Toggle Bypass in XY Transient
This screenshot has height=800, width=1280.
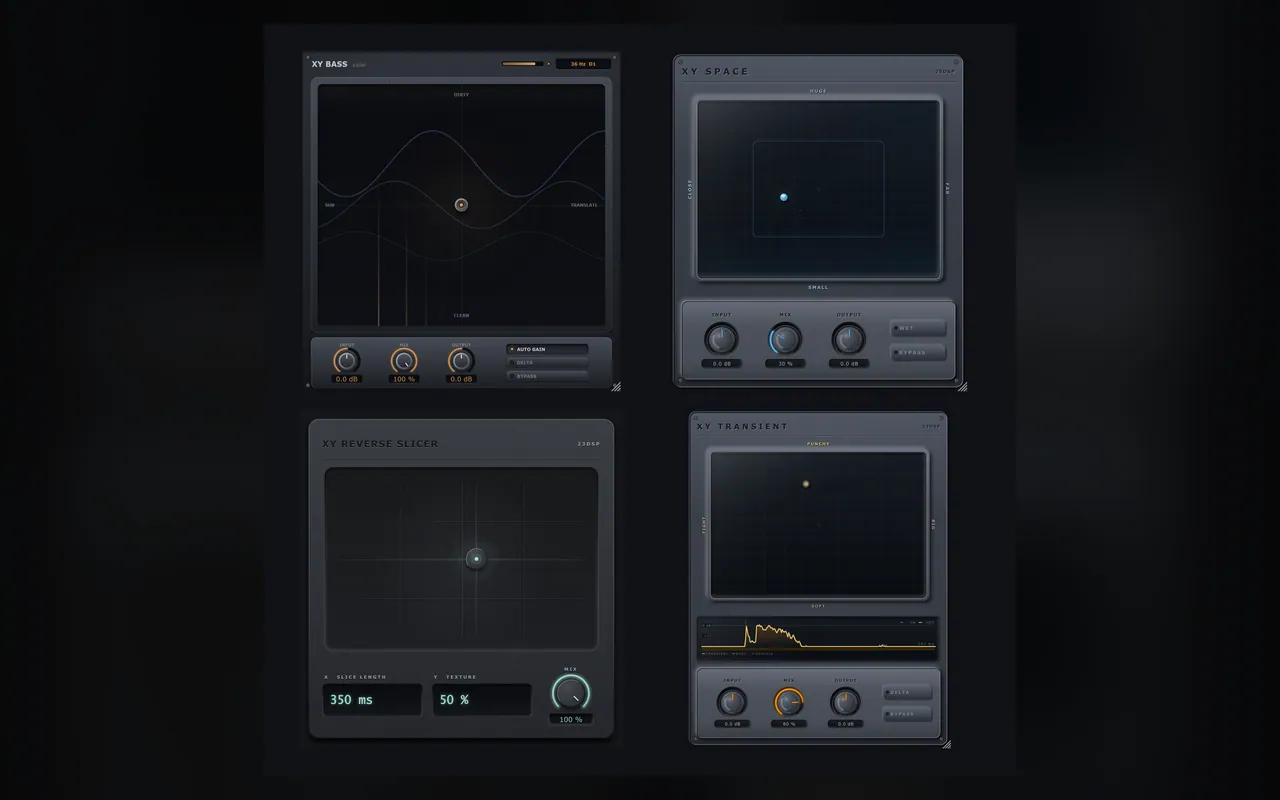tap(907, 714)
